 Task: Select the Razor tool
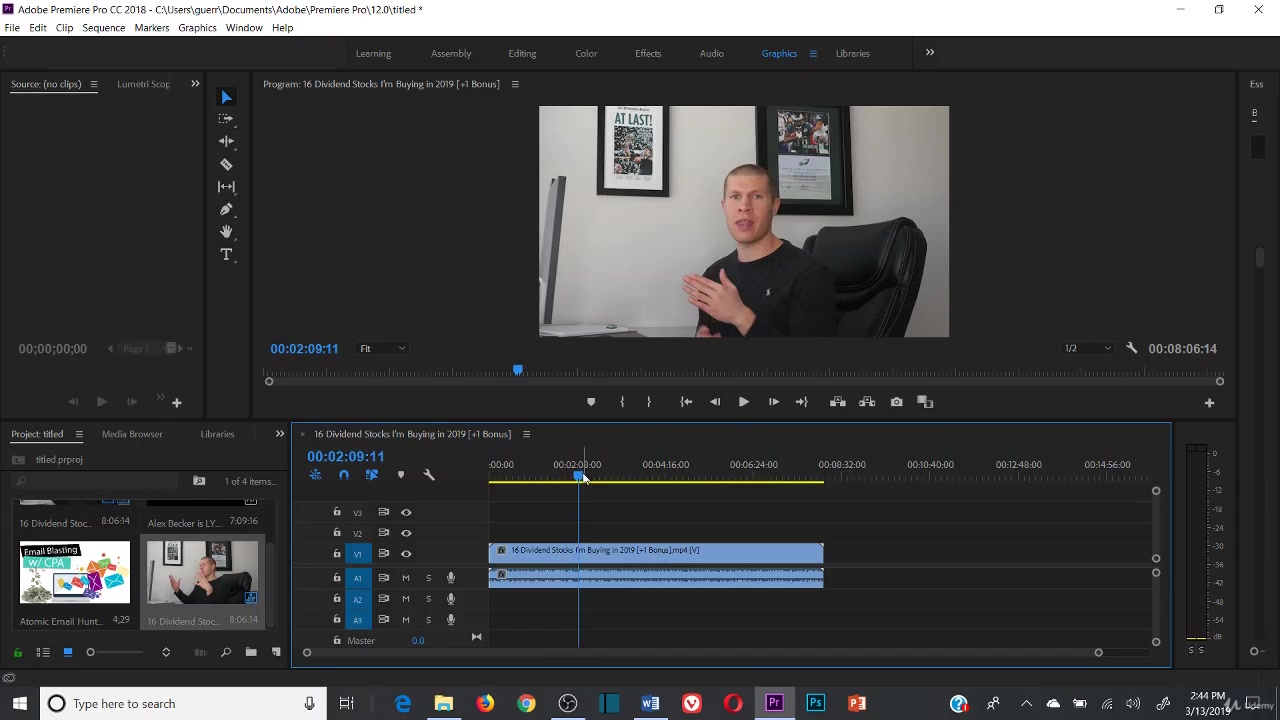(x=226, y=164)
